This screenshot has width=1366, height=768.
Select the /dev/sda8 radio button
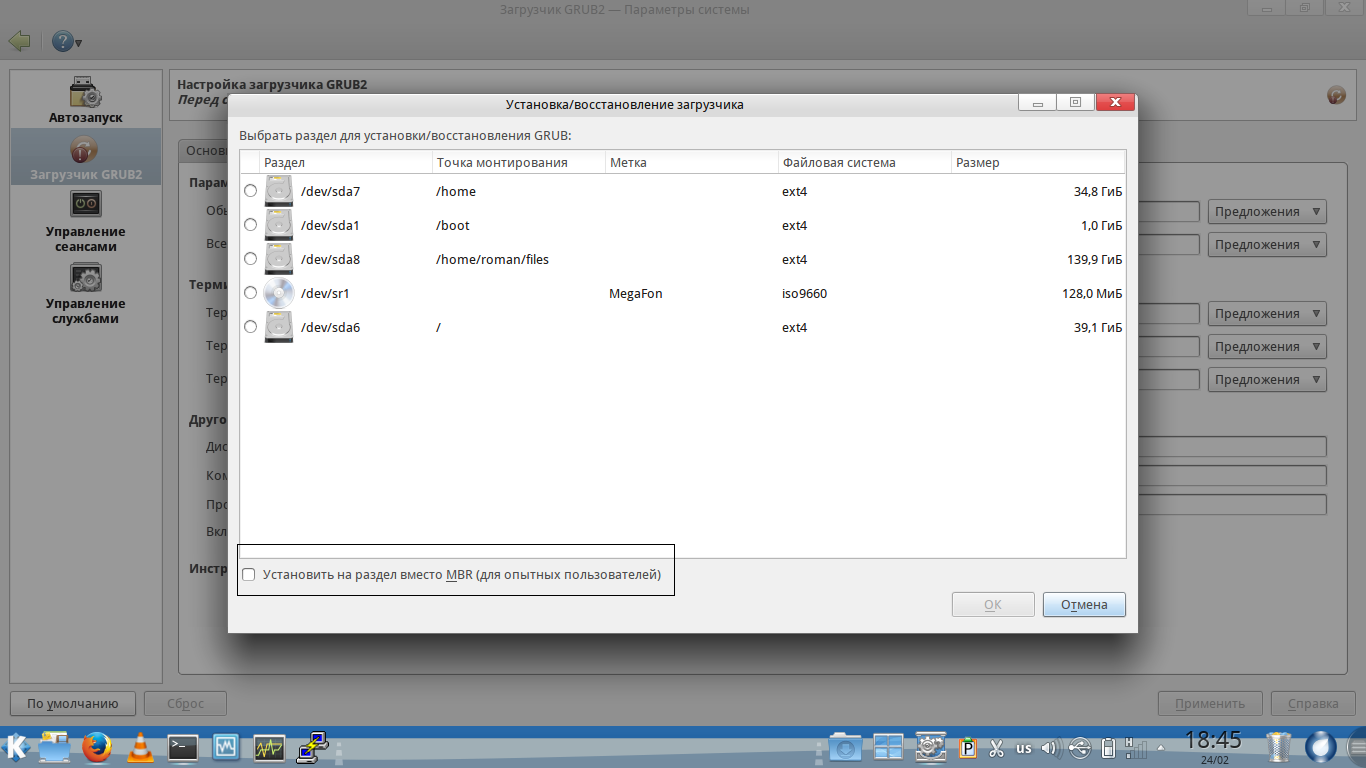pyautogui.click(x=250, y=259)
